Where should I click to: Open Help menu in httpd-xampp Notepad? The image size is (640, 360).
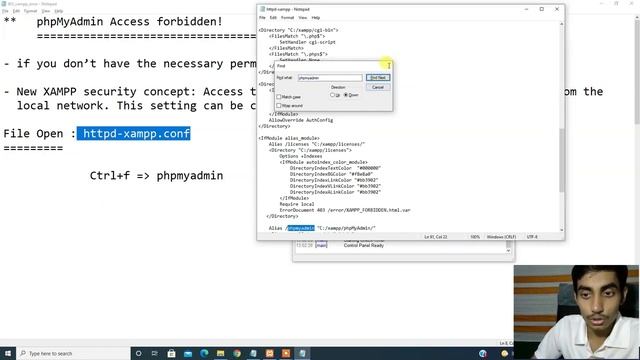pyautogui.click(x=316, y=18)
